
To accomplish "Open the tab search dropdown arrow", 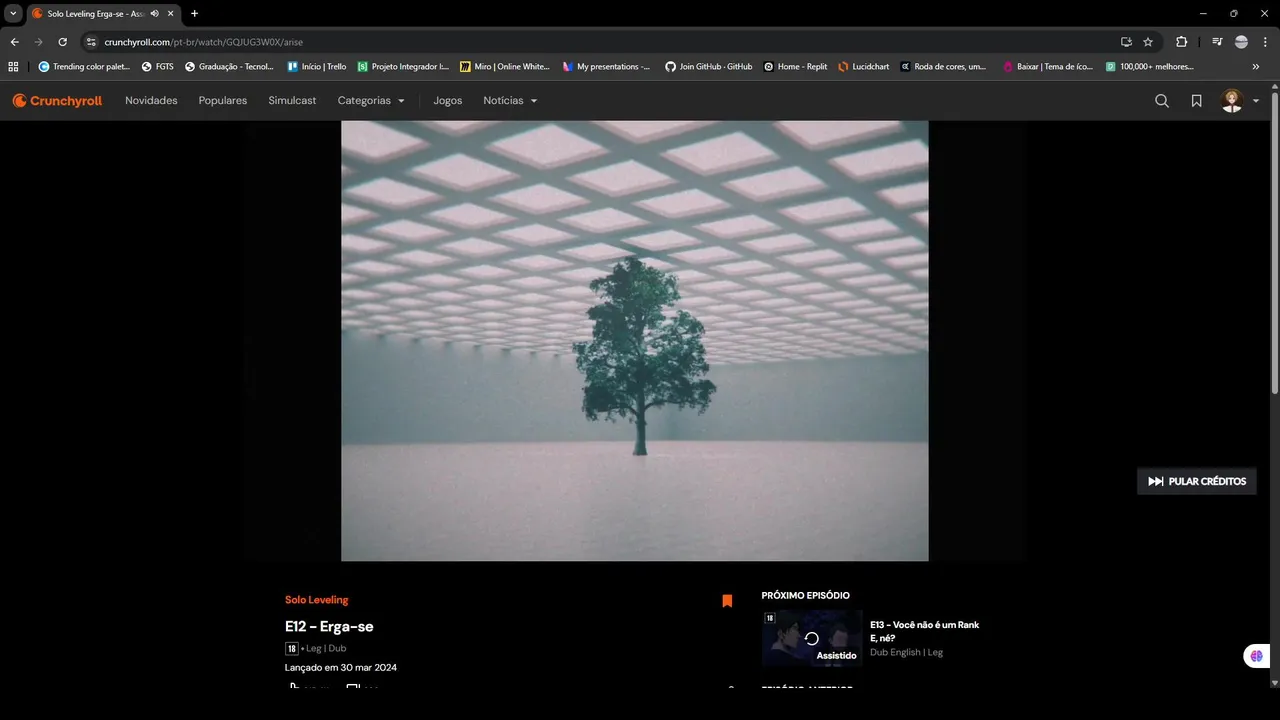I will [13, 13].
